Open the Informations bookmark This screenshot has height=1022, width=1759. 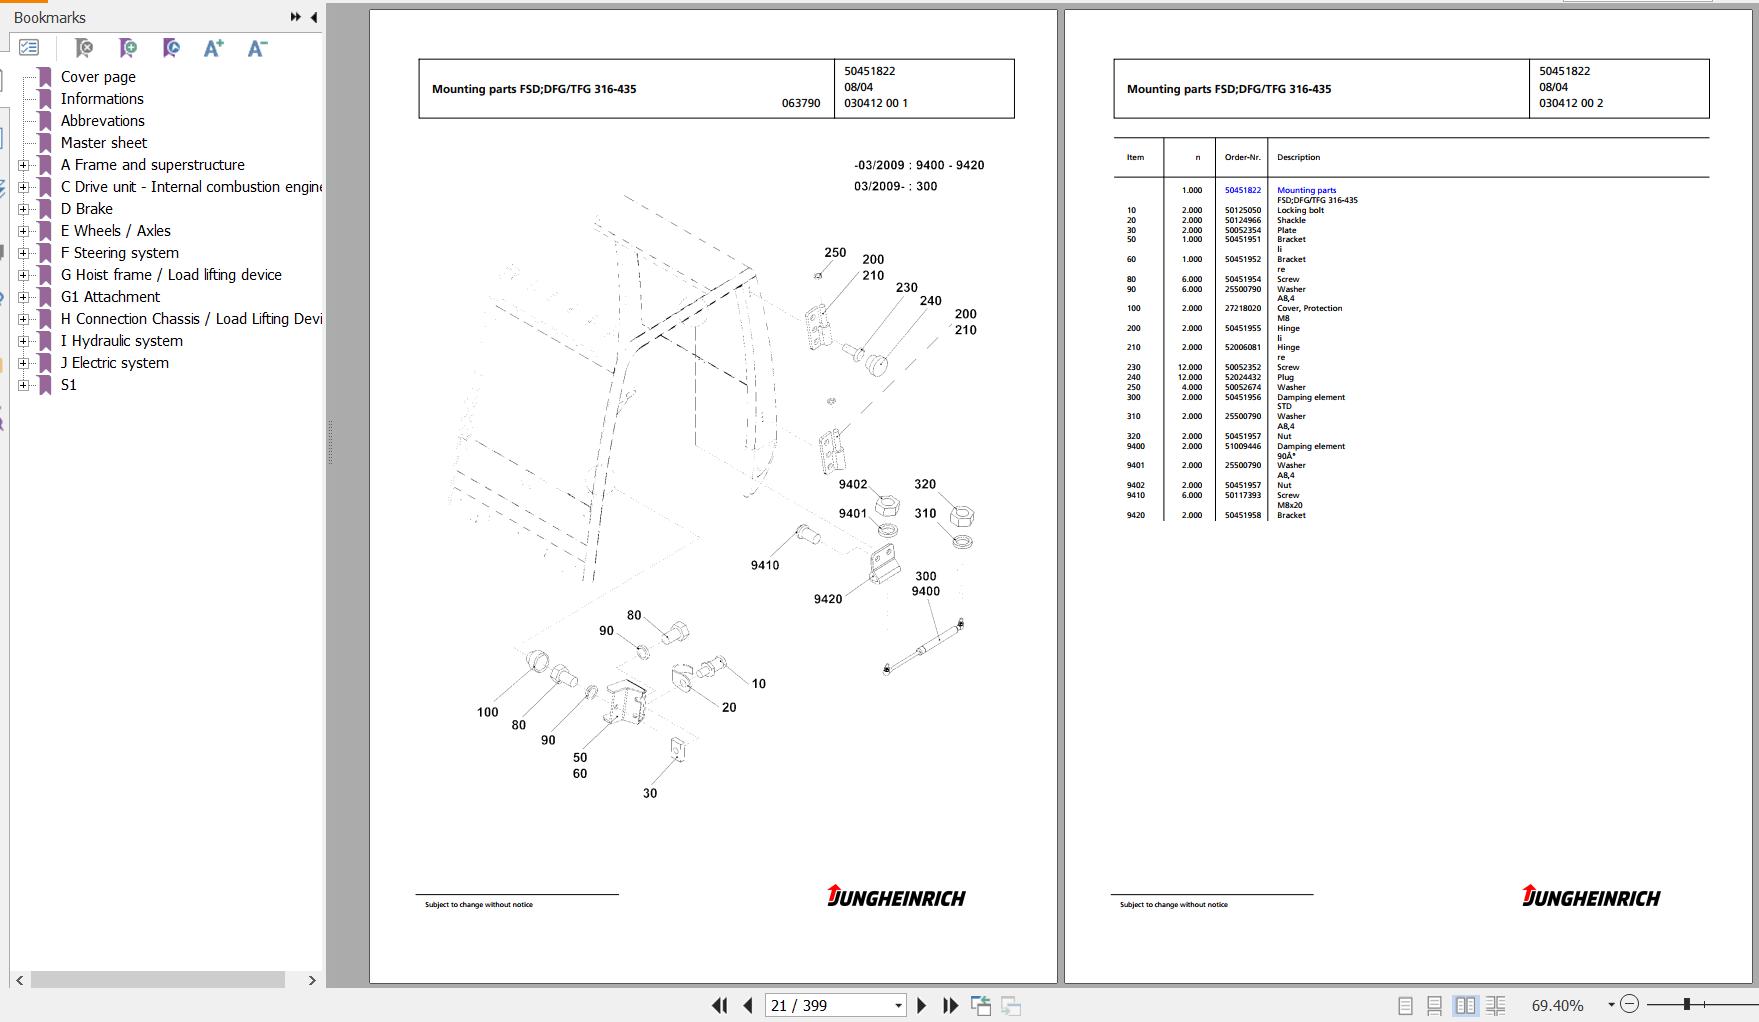coord(102,99)
